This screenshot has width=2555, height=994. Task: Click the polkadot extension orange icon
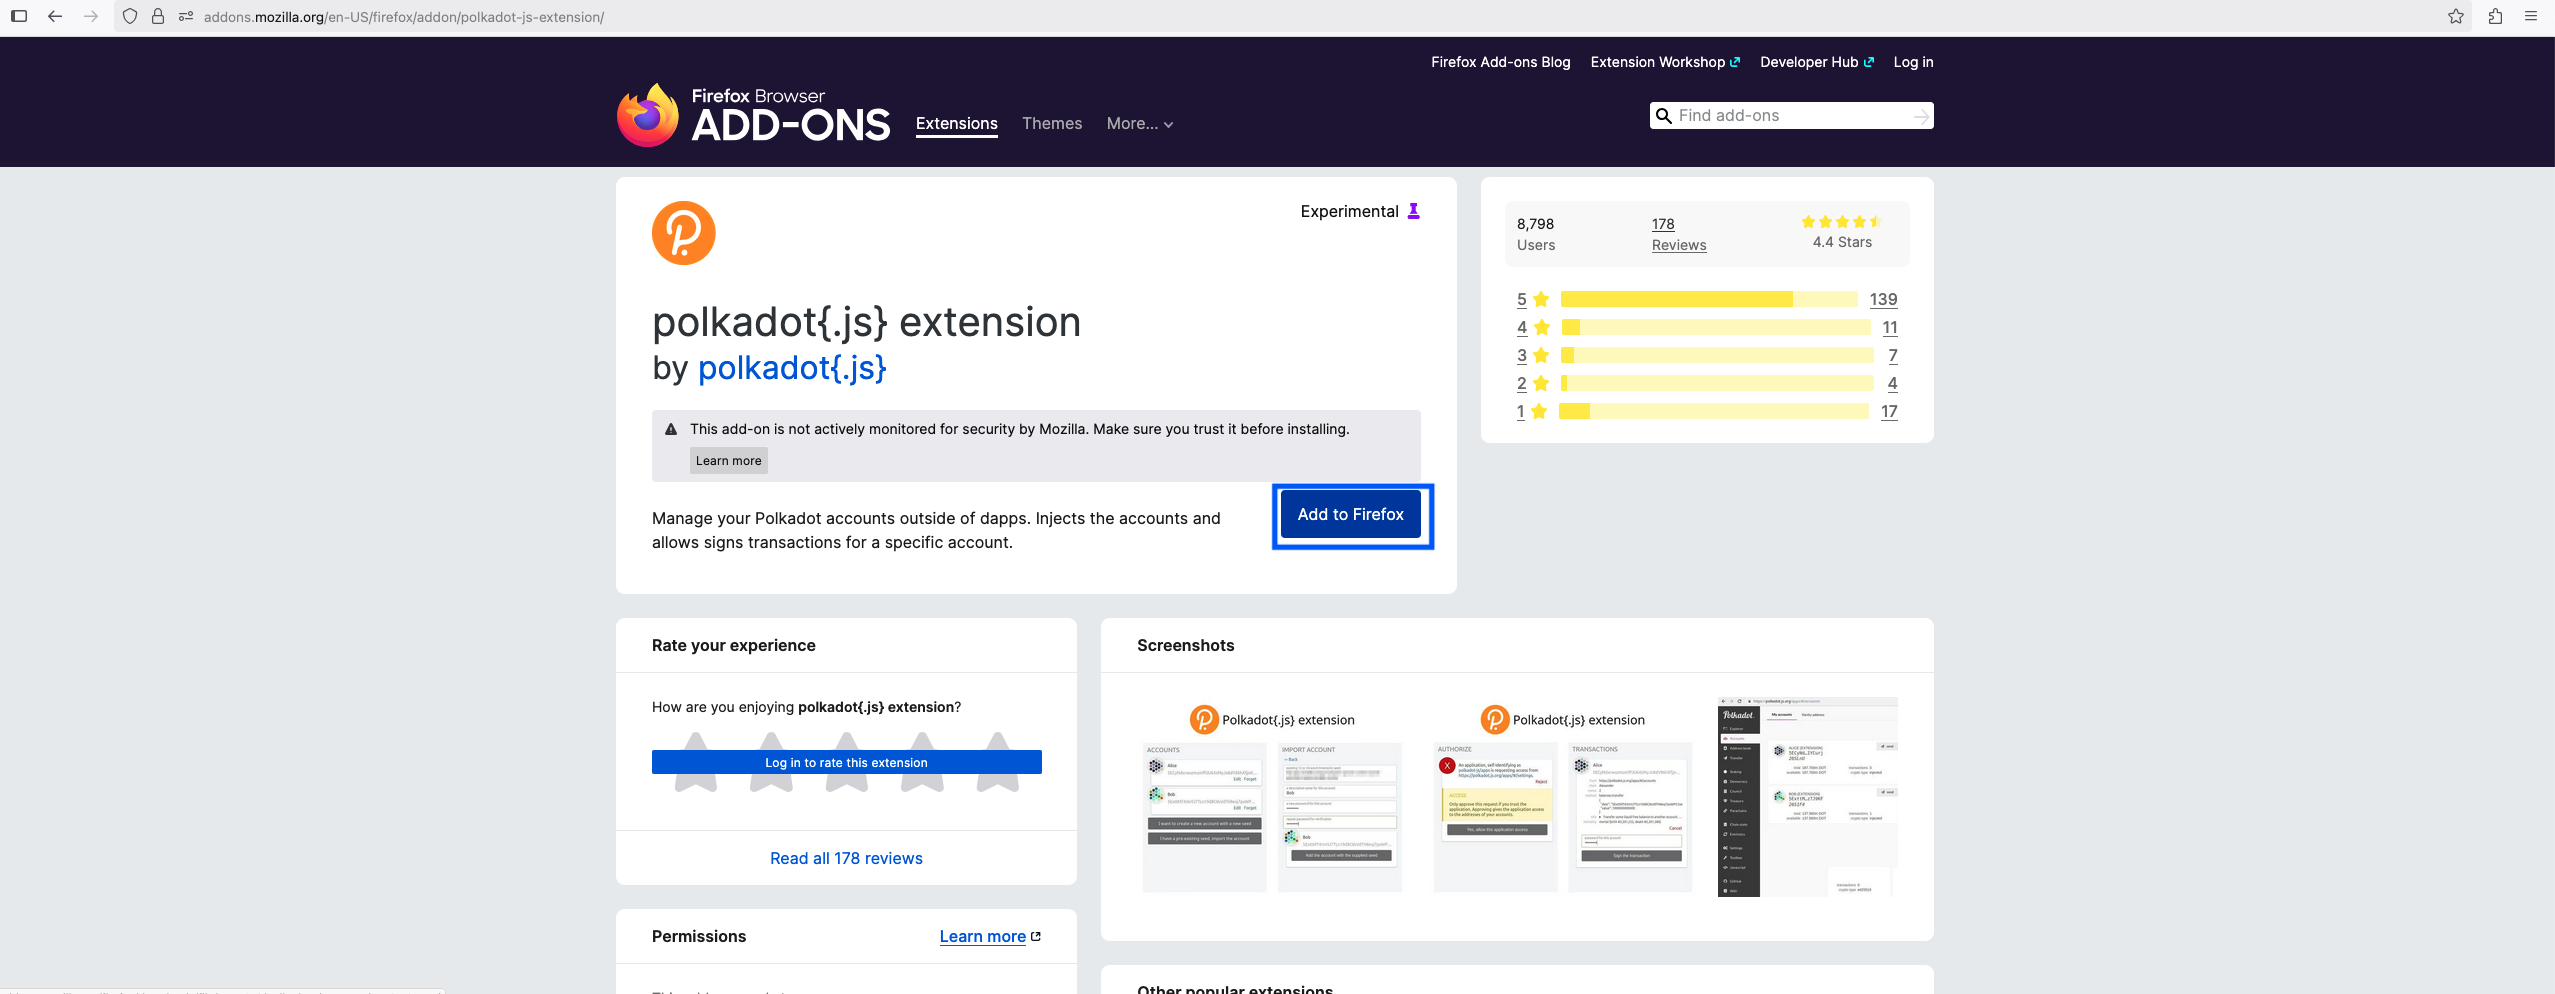pos(684,233)
